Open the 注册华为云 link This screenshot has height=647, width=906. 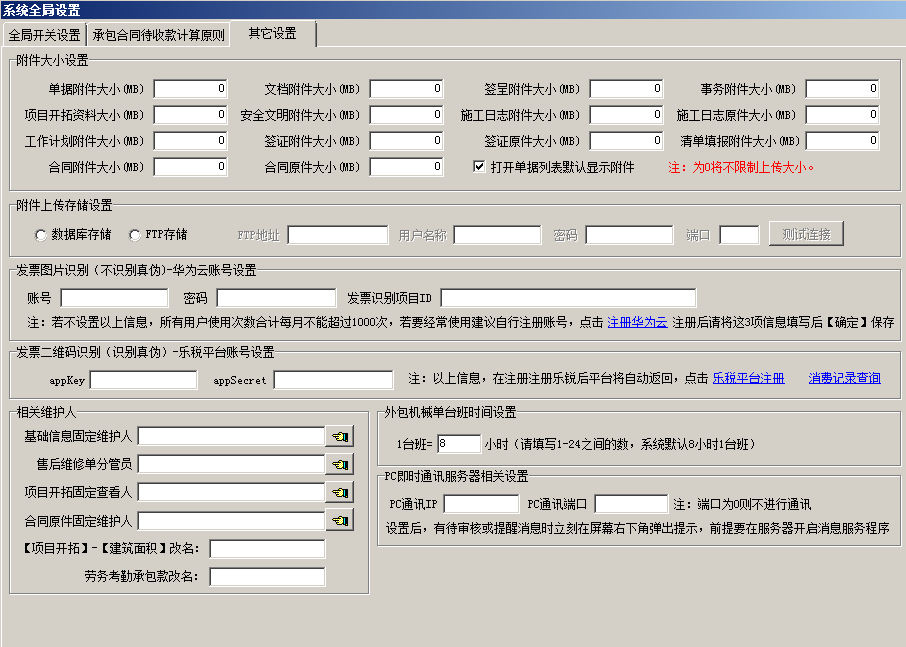pos(637,322)
